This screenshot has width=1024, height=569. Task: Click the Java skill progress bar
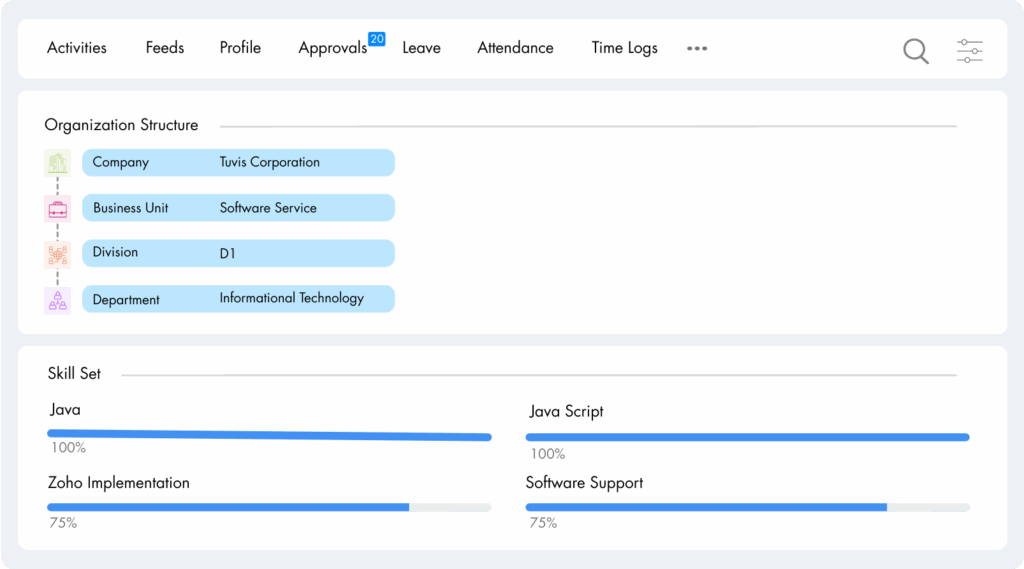click(x=269, y=435)
